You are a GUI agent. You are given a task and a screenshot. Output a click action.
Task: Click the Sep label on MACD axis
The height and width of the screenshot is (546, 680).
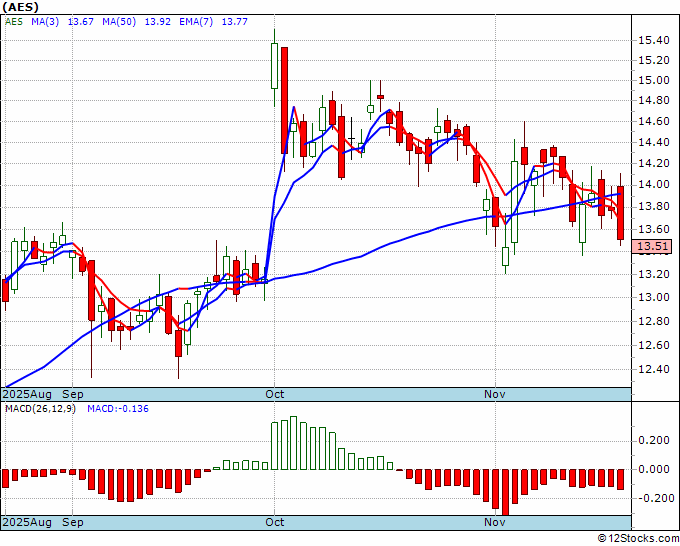click(x=73, y=522)
